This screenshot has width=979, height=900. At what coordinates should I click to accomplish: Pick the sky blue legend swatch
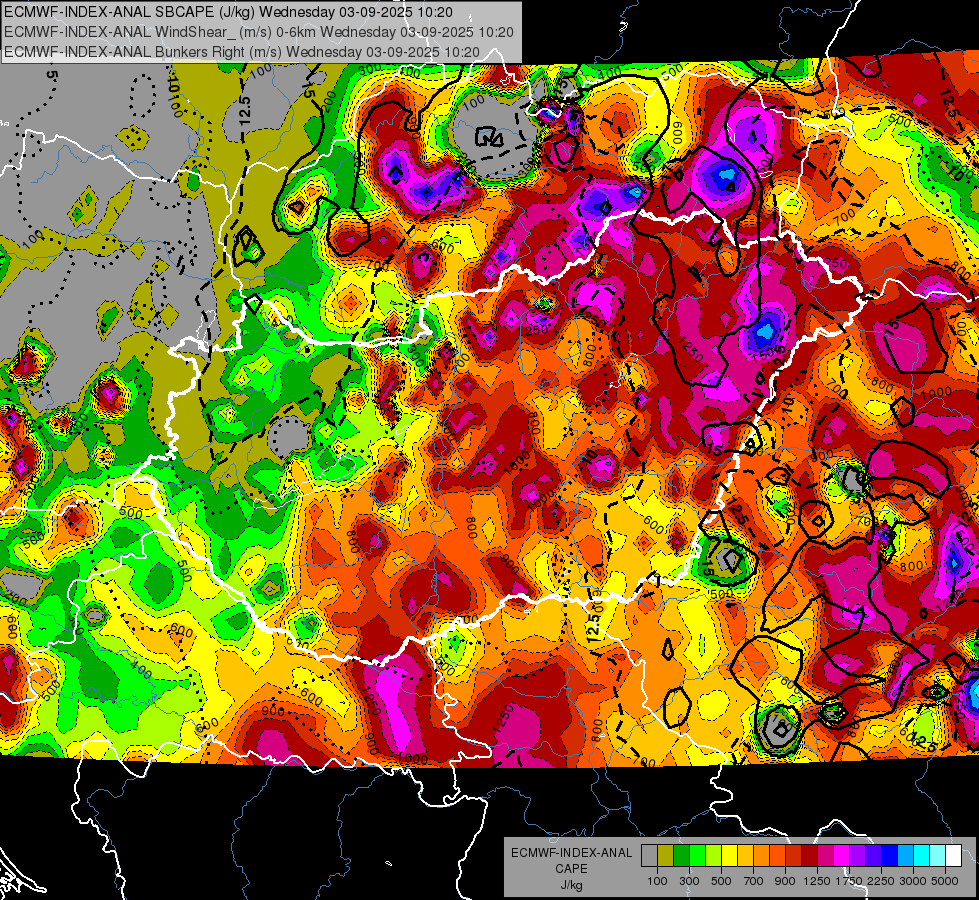click(906, 856)
